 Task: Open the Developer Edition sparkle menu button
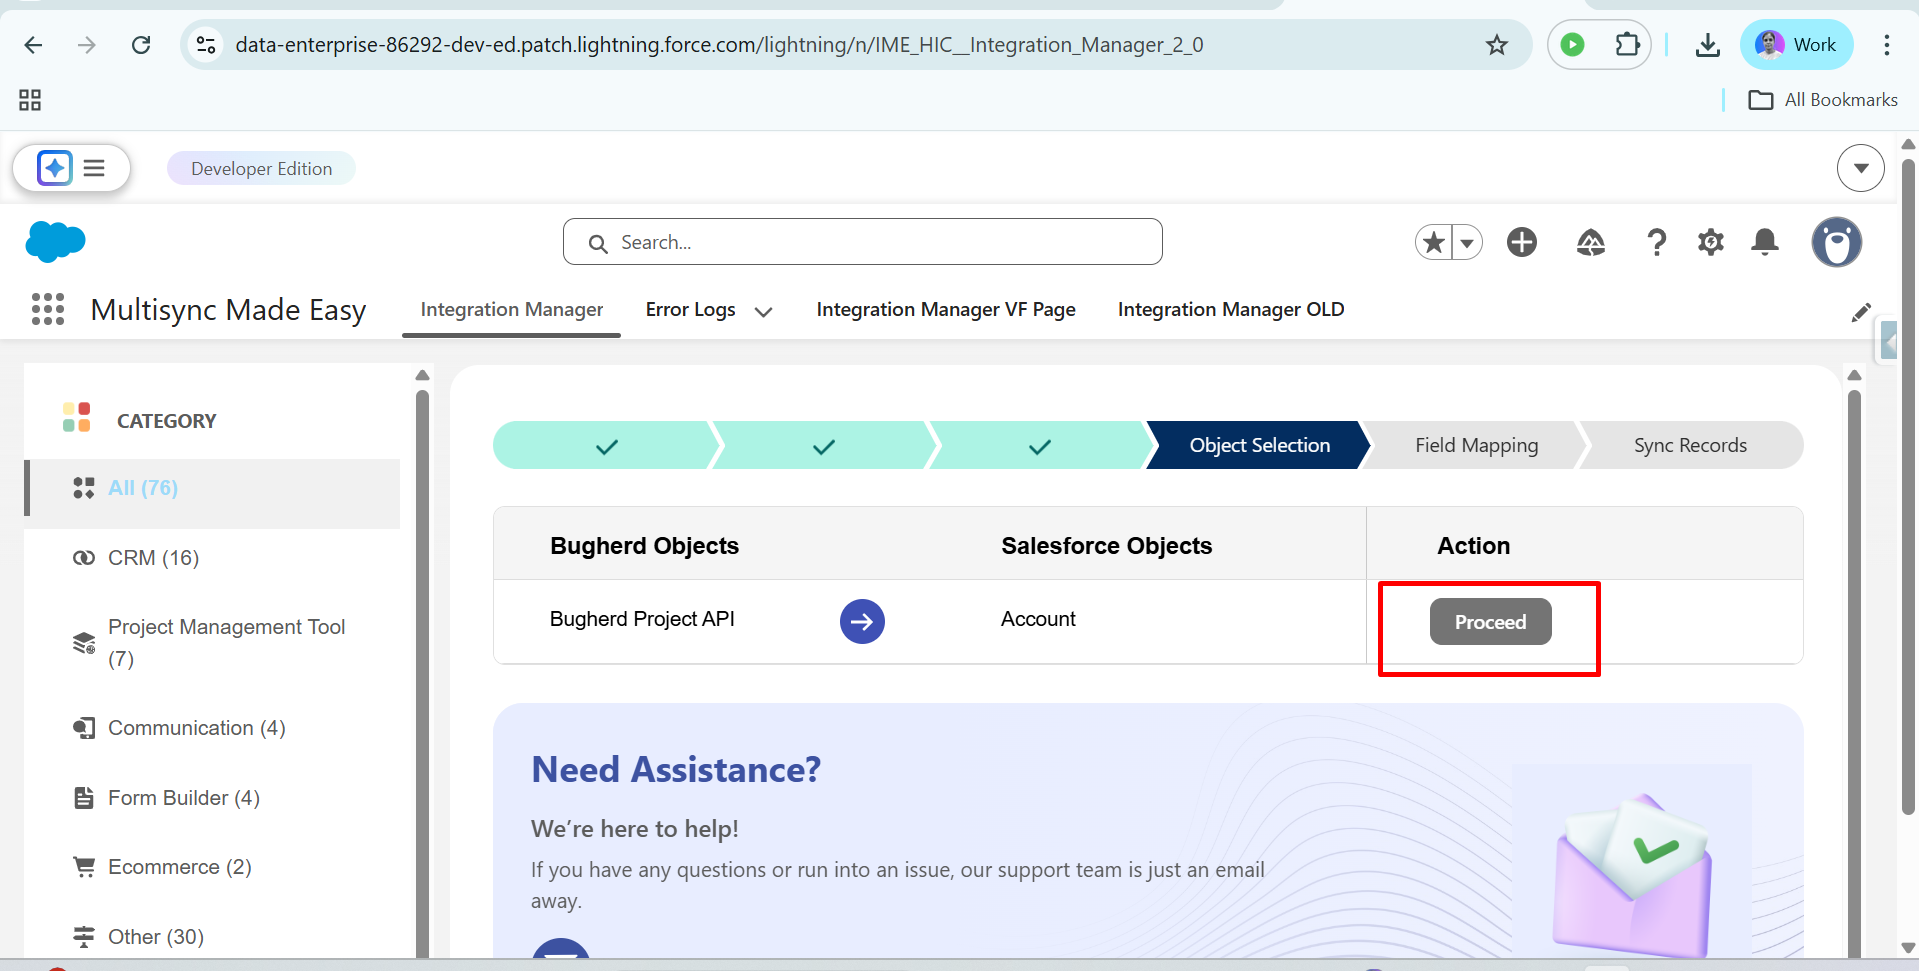click(71, 168)
